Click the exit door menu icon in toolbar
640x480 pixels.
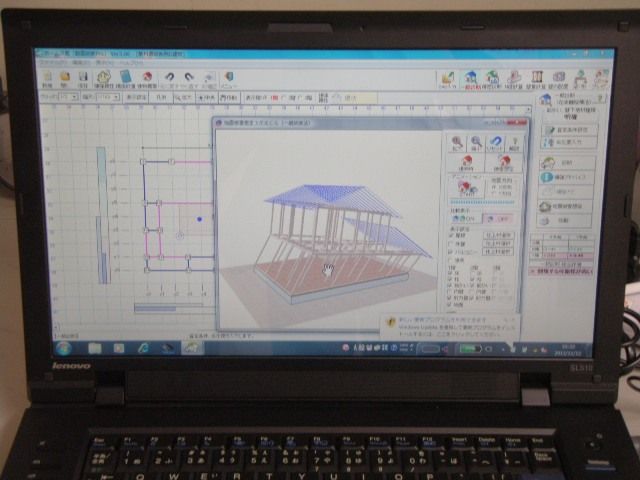(229, 79)
